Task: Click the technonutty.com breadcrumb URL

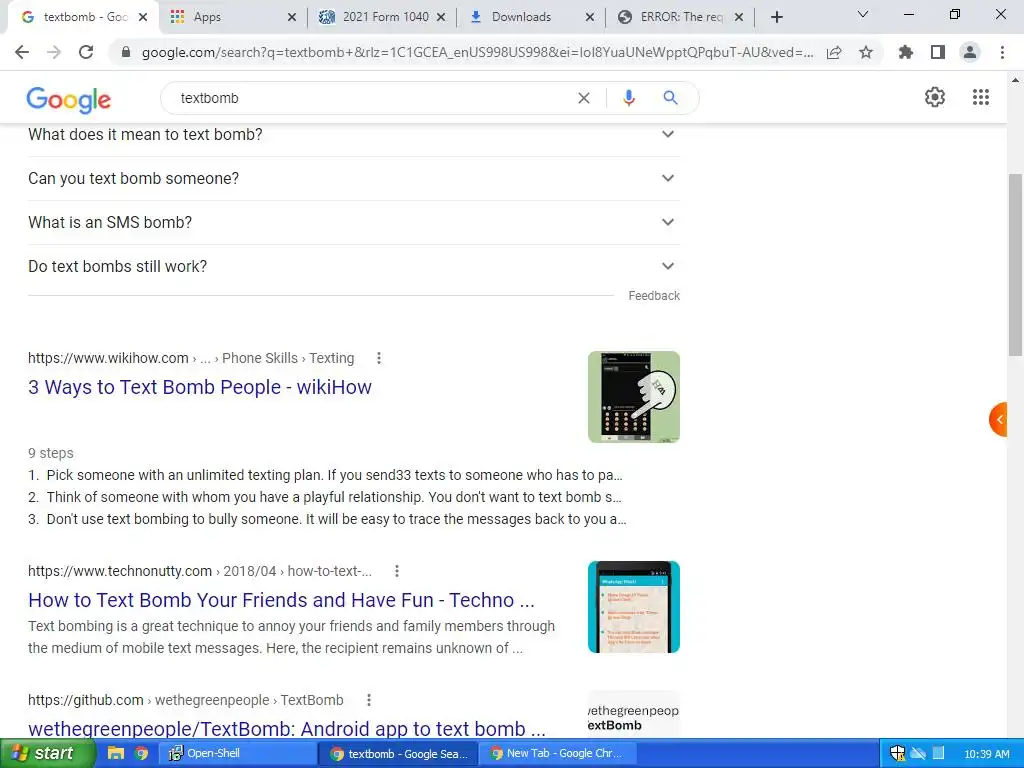Action: pyautogui.click(x=200, y=571)
